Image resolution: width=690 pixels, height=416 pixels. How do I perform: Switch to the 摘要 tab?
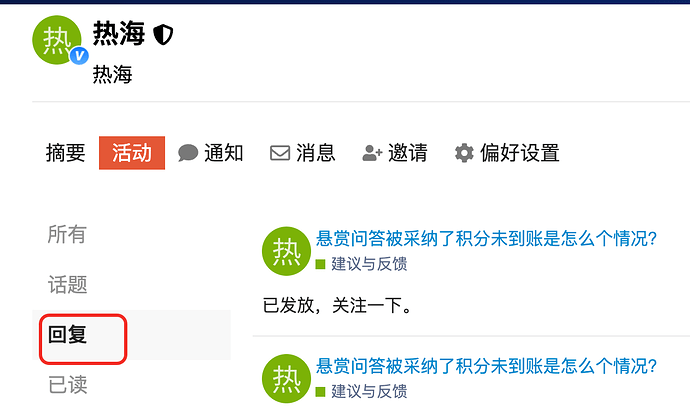coord(66,153)
